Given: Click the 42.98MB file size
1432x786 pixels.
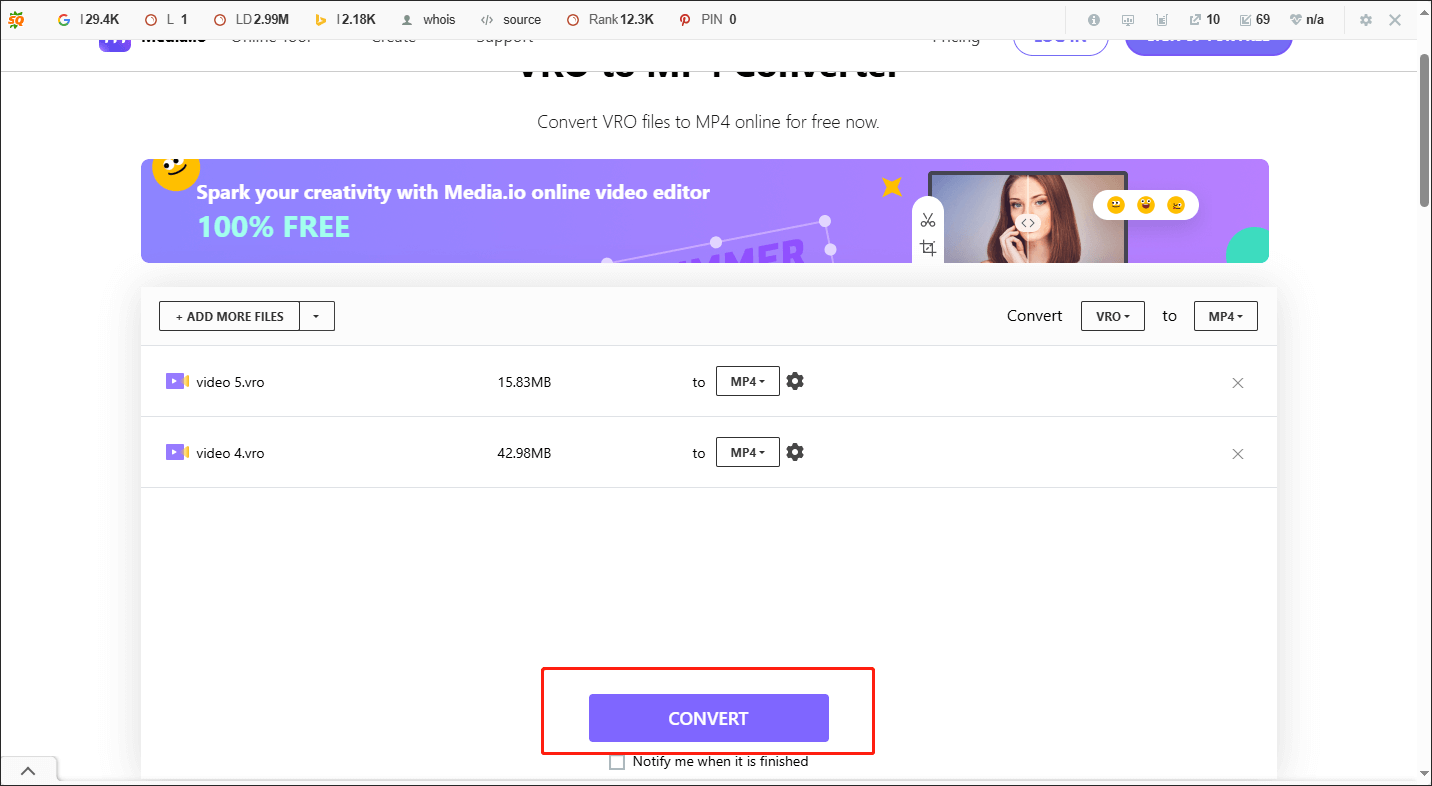Looking at the screenshot, I should 524,453.
